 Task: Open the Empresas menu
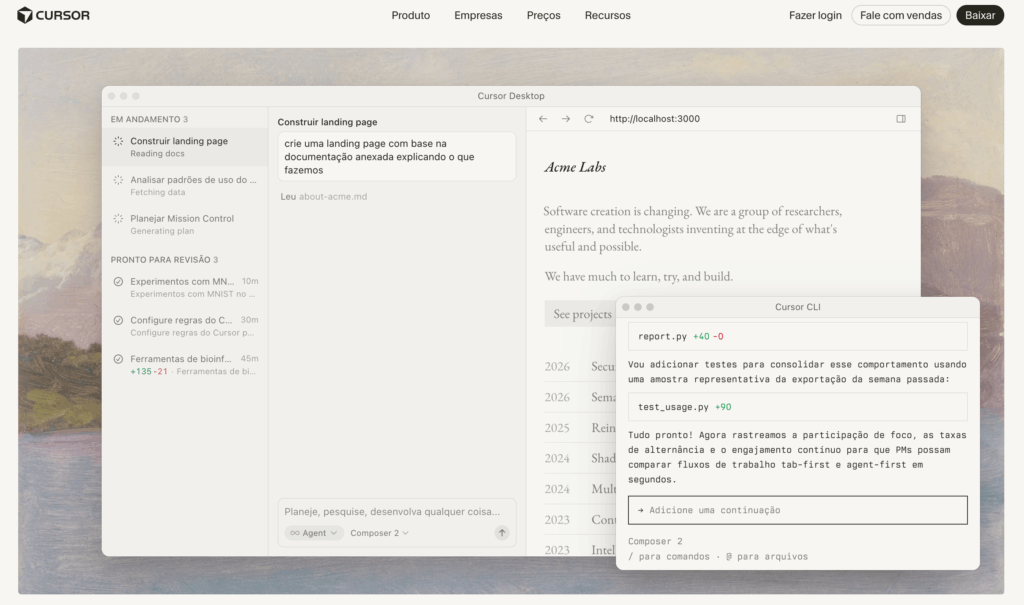tap(478, 15)
